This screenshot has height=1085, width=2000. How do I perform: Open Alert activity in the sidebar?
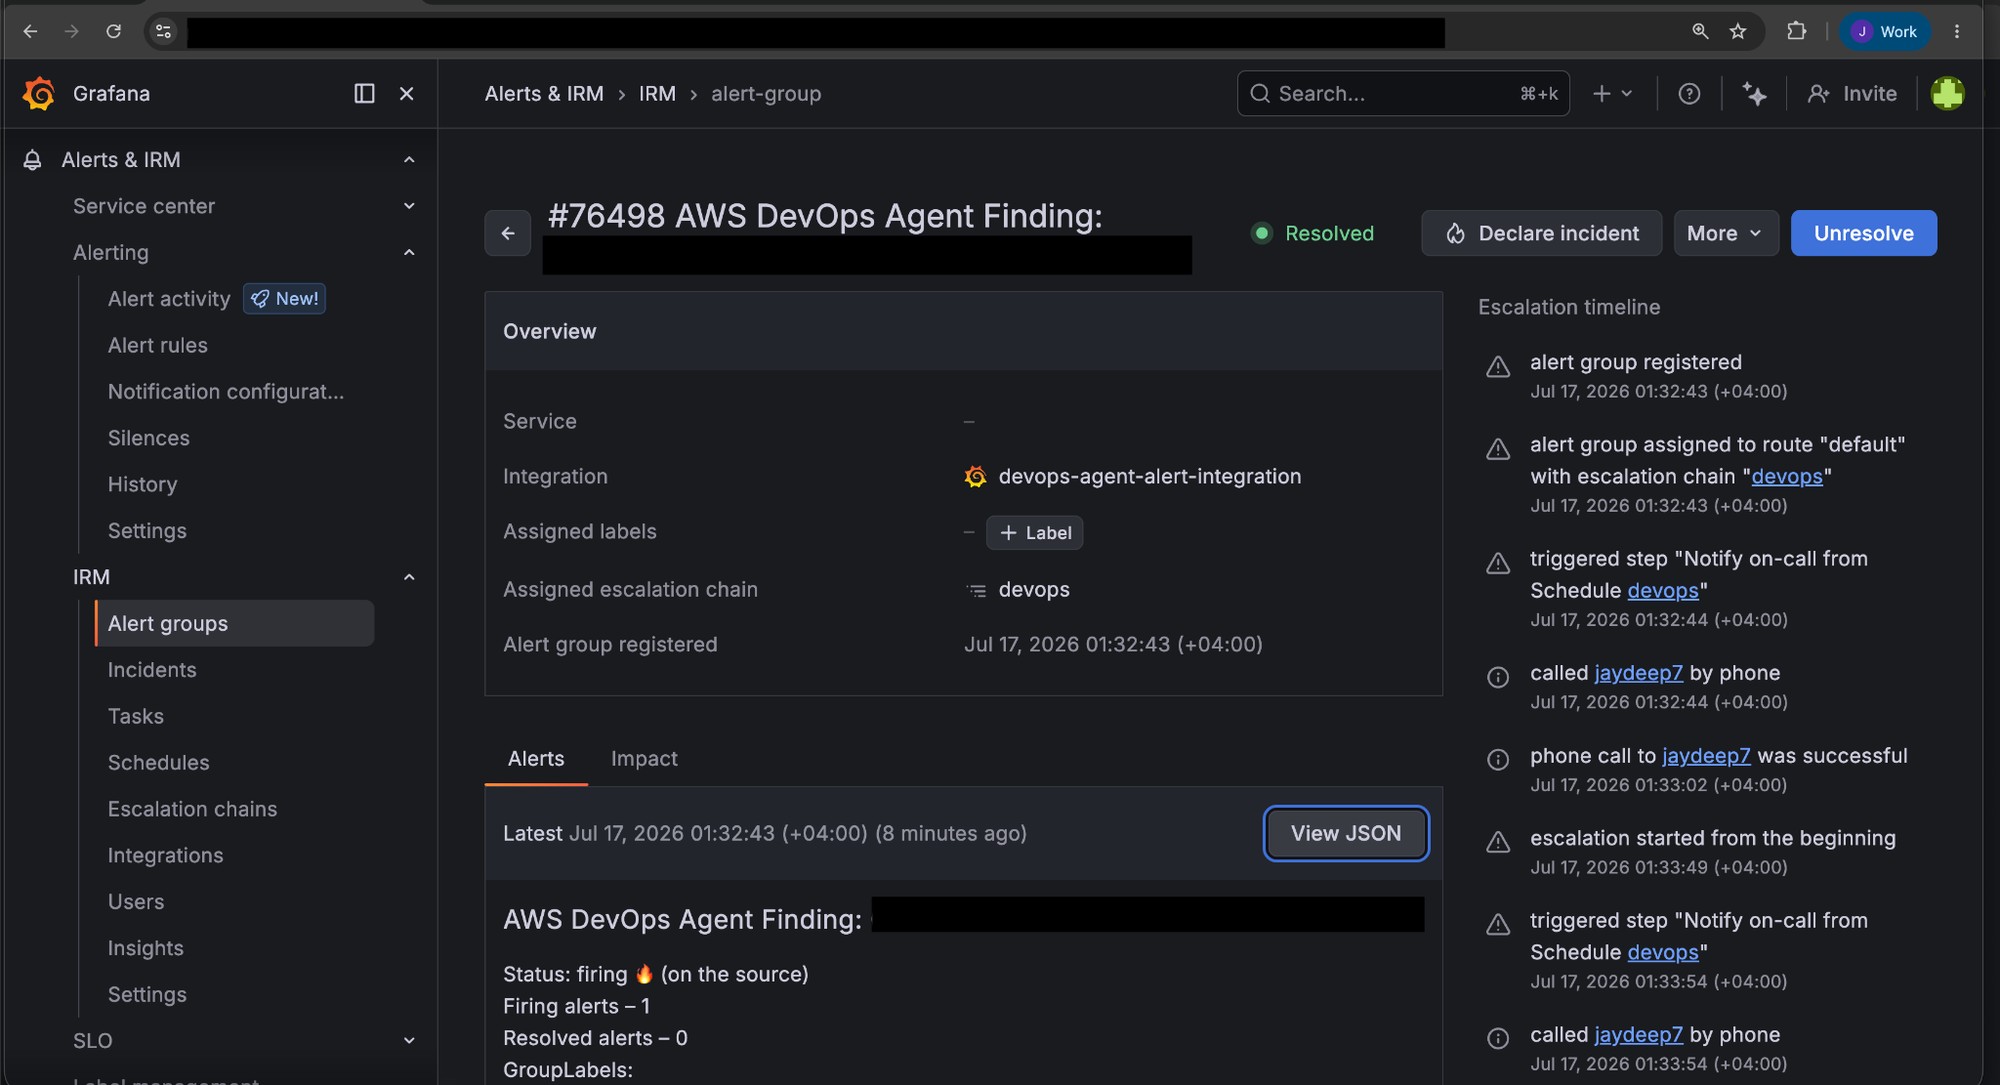pos(169,299)
